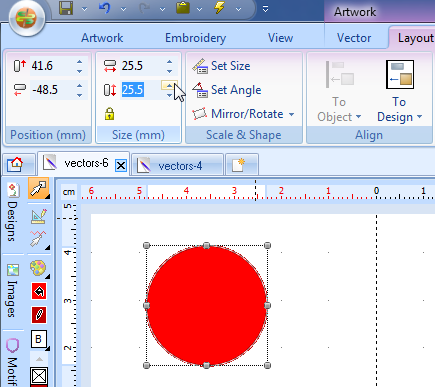The image size is (435, 387).
Task: Click the selected height field 25.5
Action: tap(140, 90)
